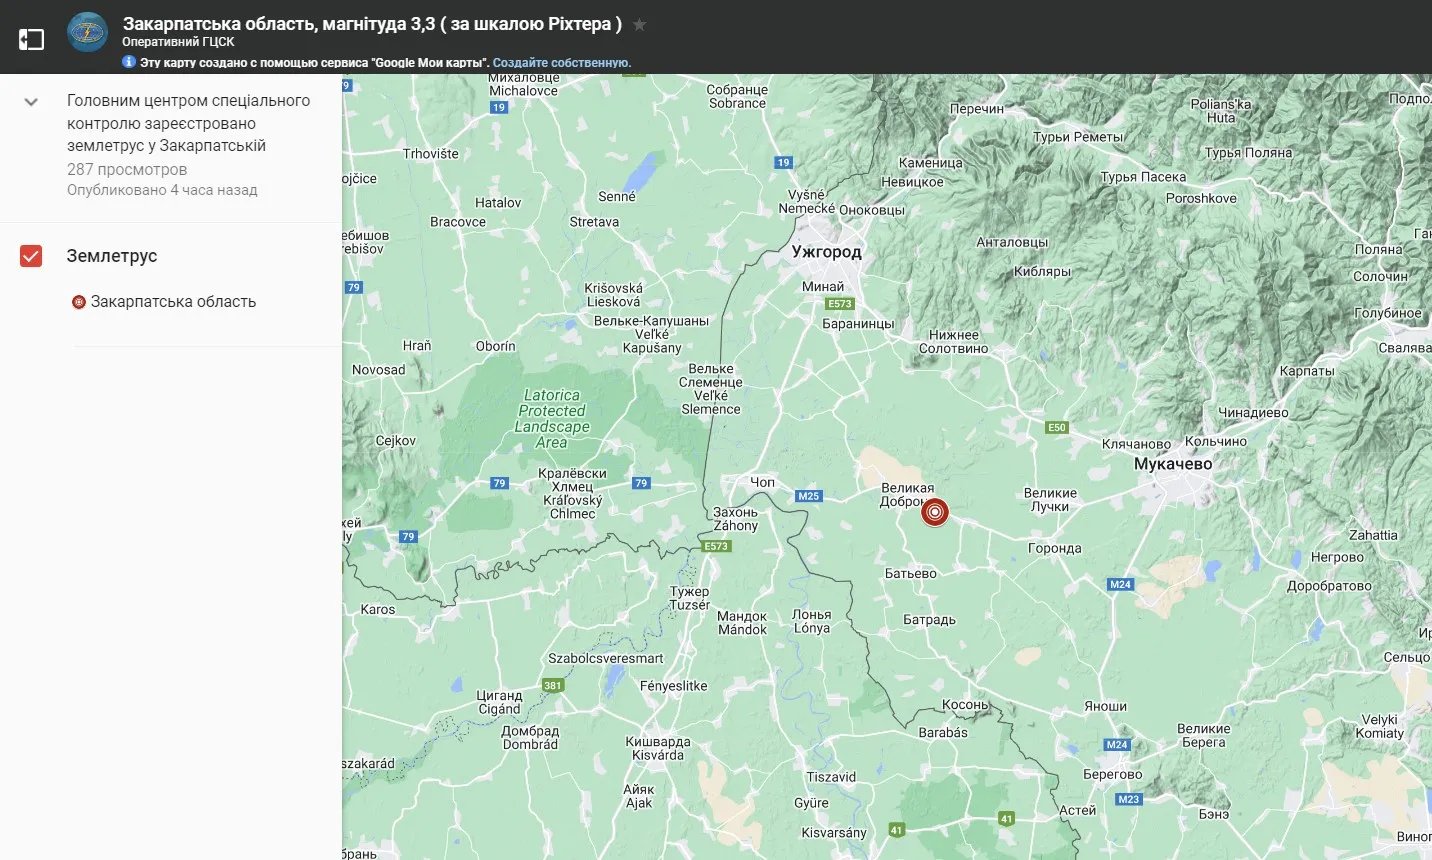The width and height of the screenshot is (1432, 860).
Task: Click the Ужгород city label on map
Action: pyautogui.click(x=826, y=252)
